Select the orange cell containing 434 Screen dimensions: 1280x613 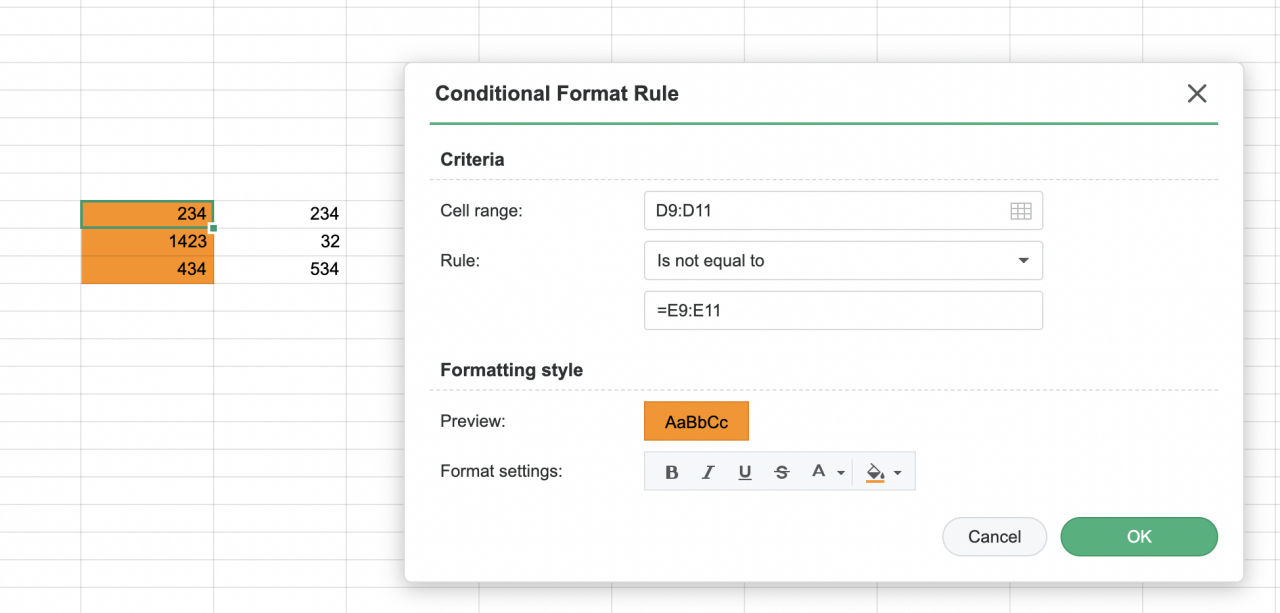(147, 269)
